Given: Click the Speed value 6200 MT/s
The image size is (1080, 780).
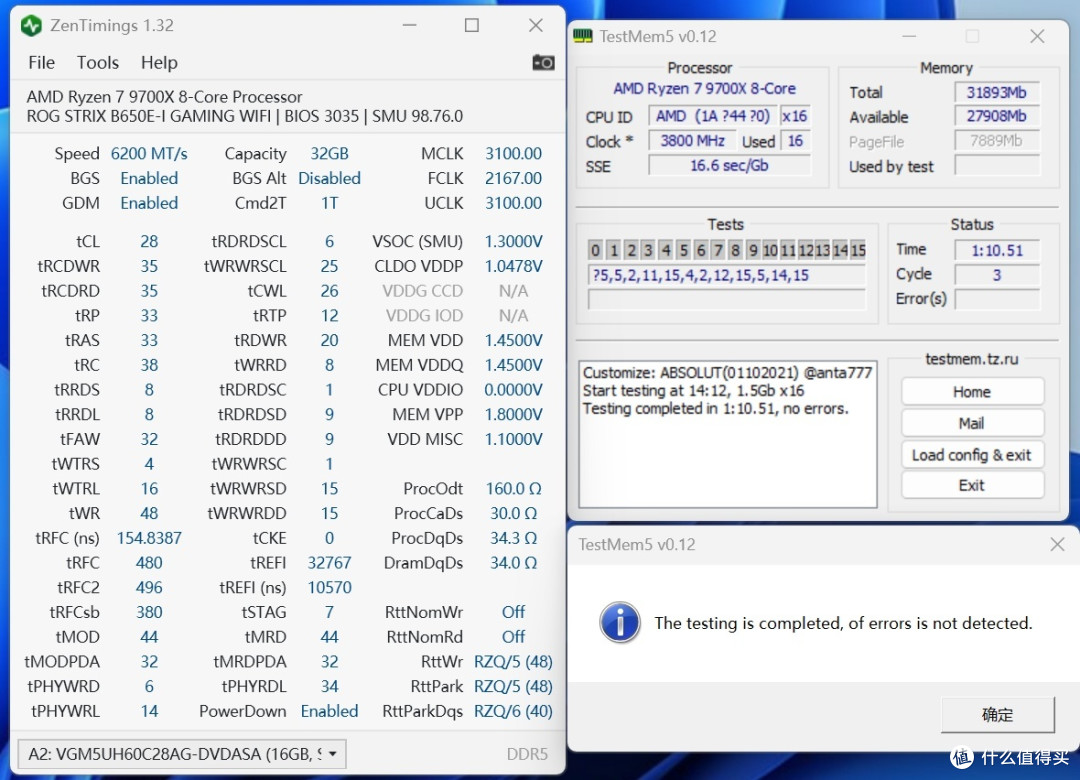Looking at the screenshot, I should tap(149, 154).
